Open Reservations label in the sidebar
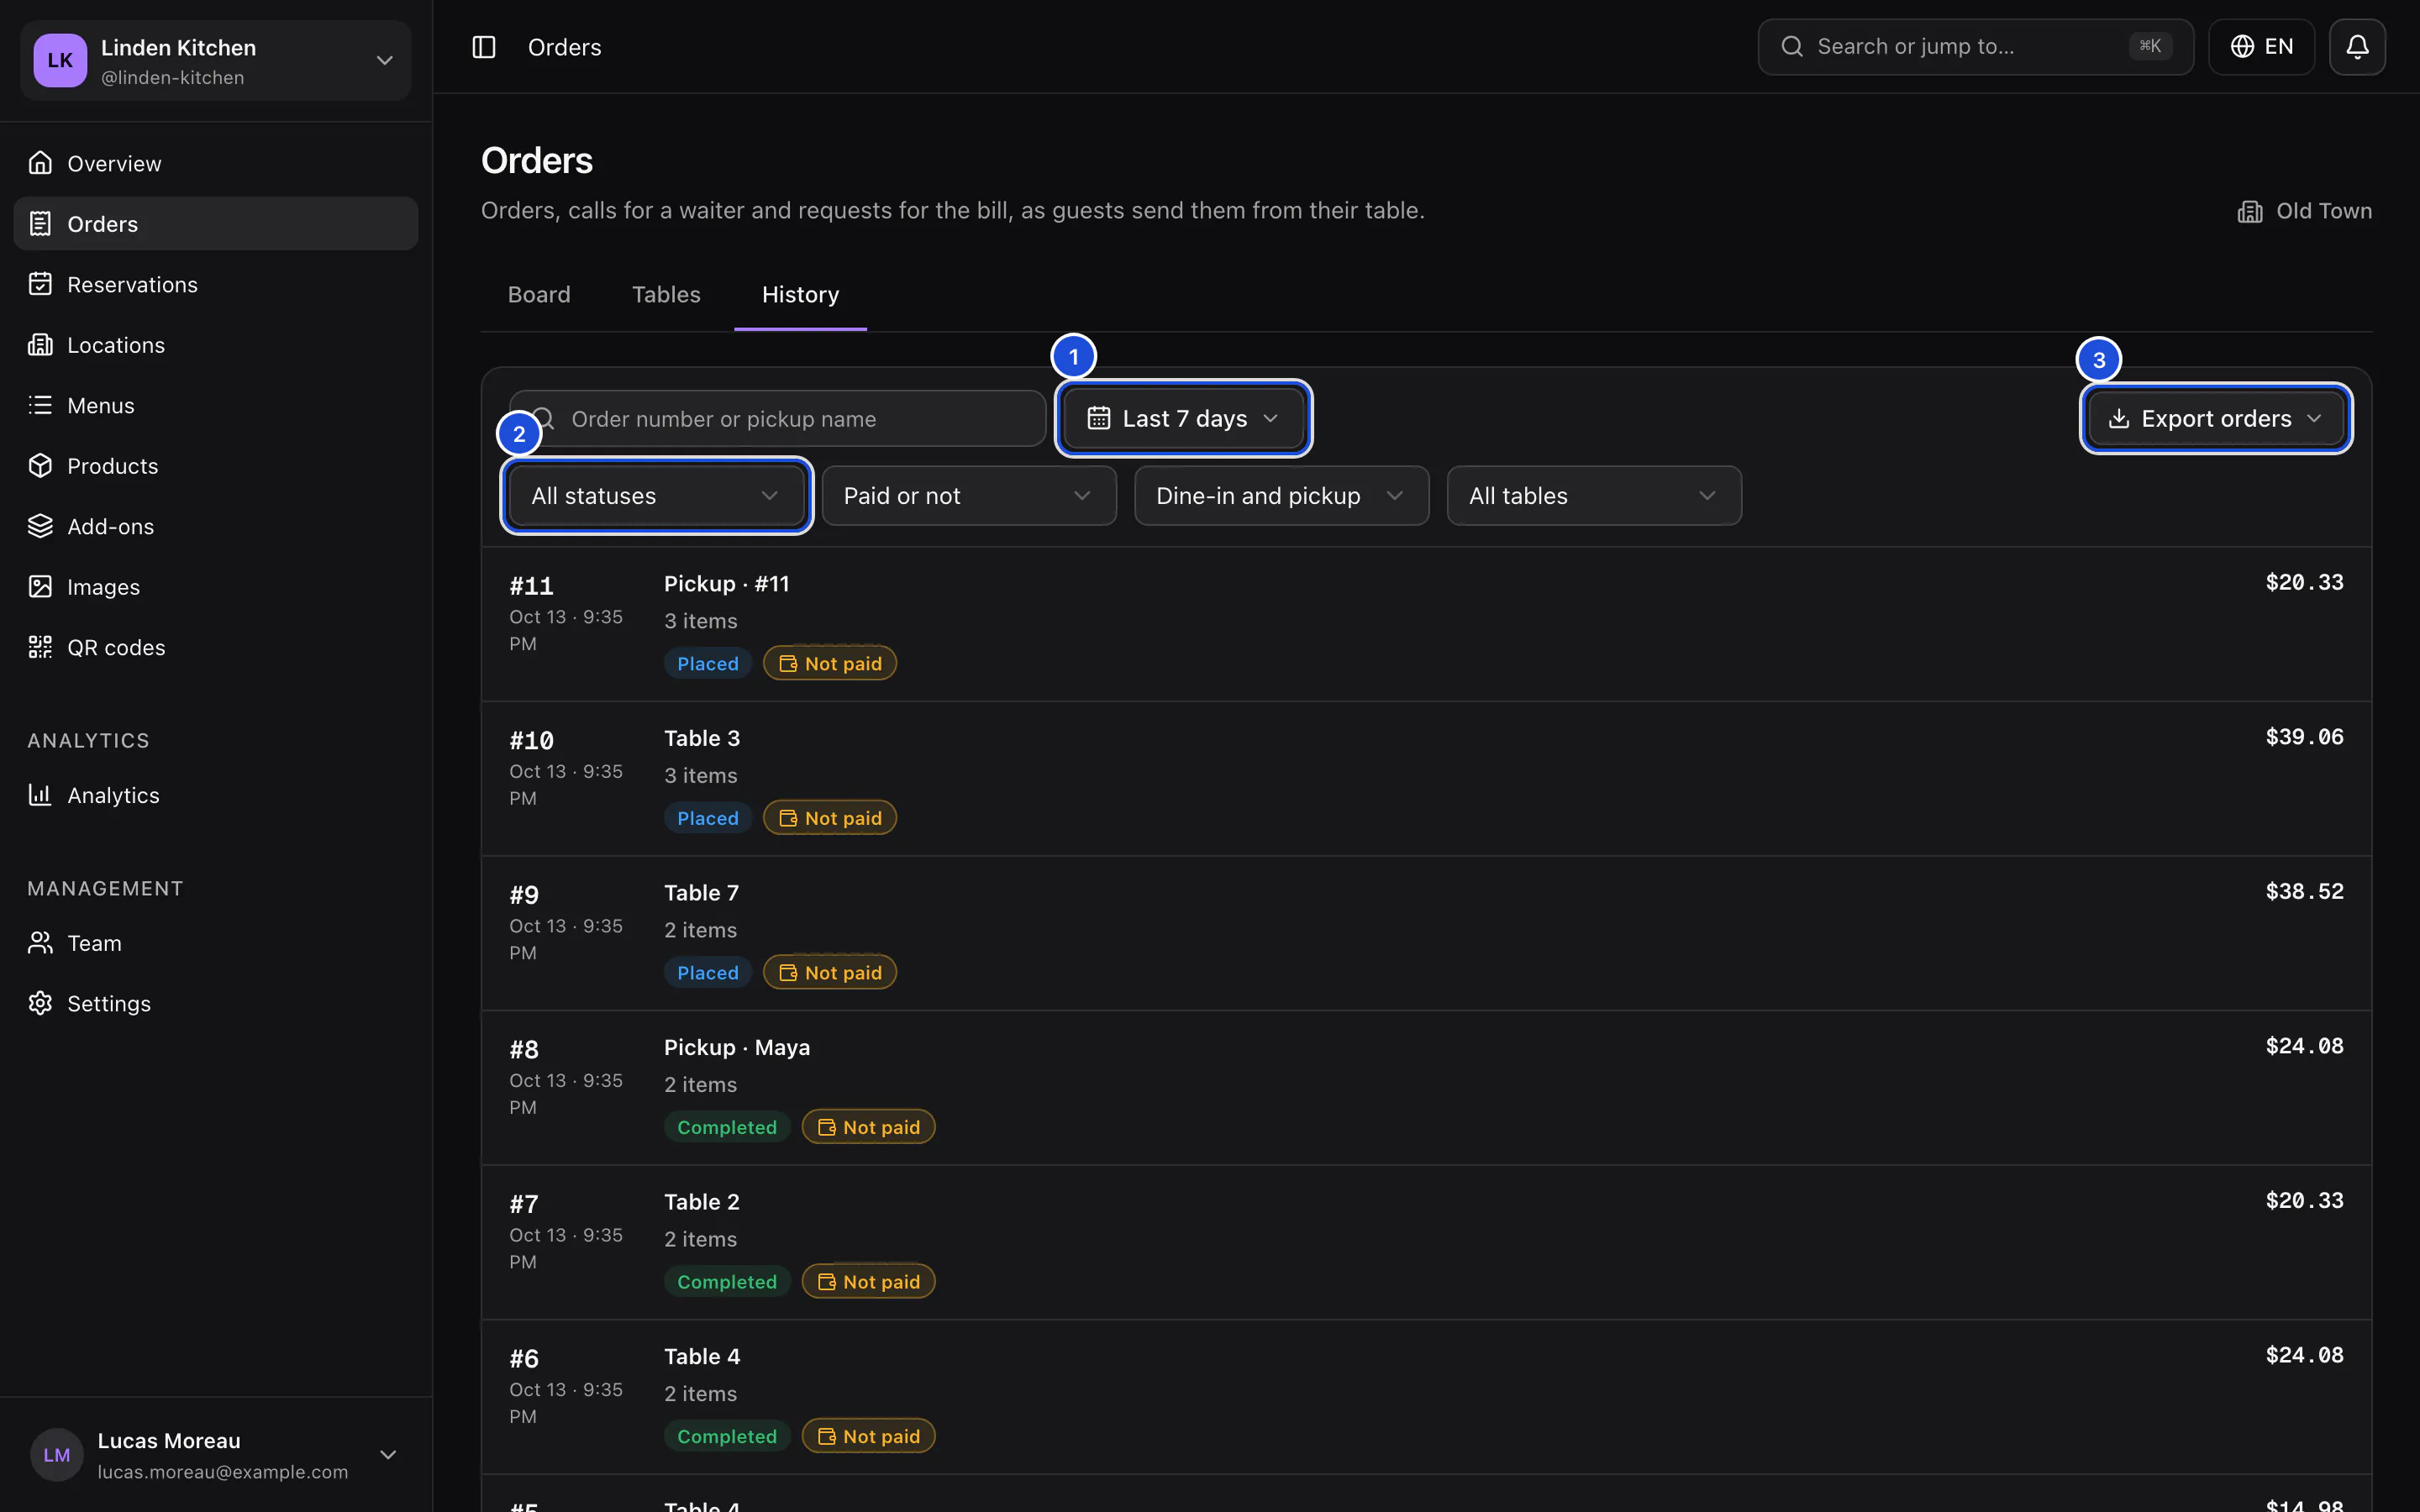2420x1512 pixels. click(x=132, y=285)
